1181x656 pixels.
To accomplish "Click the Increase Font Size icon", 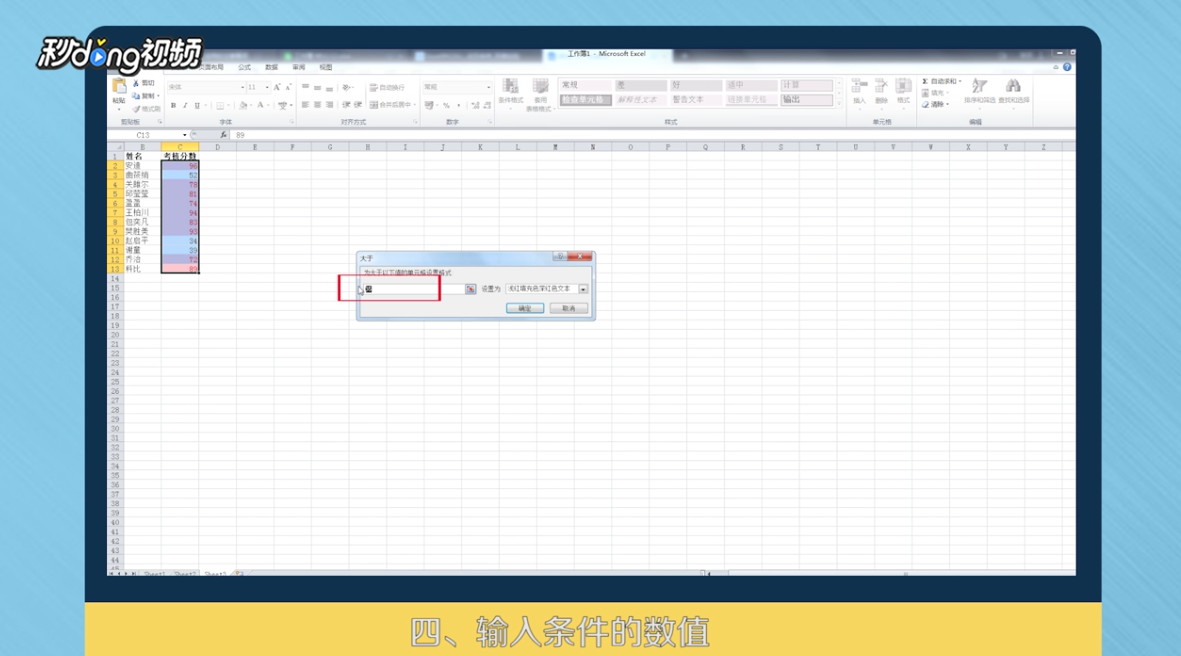I will click(x=277, y=87).
